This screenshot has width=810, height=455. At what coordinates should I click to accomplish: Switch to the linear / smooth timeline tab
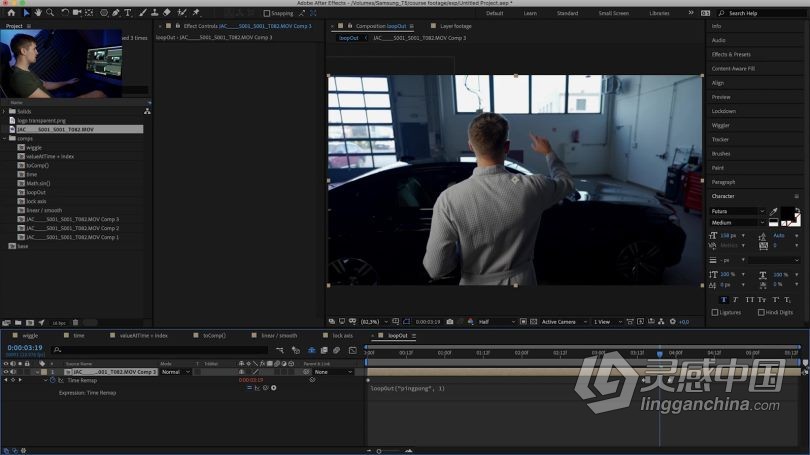(x=279, y=336)
